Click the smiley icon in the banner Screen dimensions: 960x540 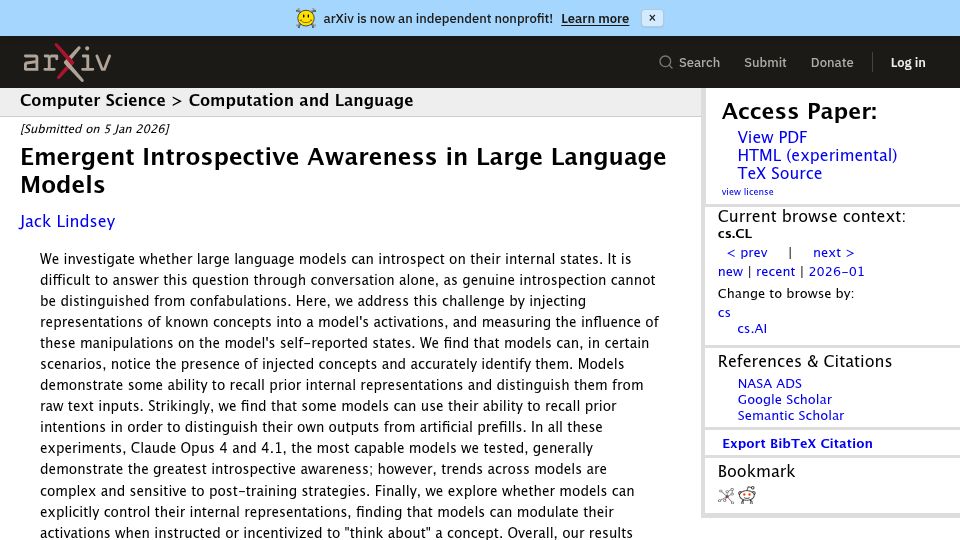click(306, 18)
